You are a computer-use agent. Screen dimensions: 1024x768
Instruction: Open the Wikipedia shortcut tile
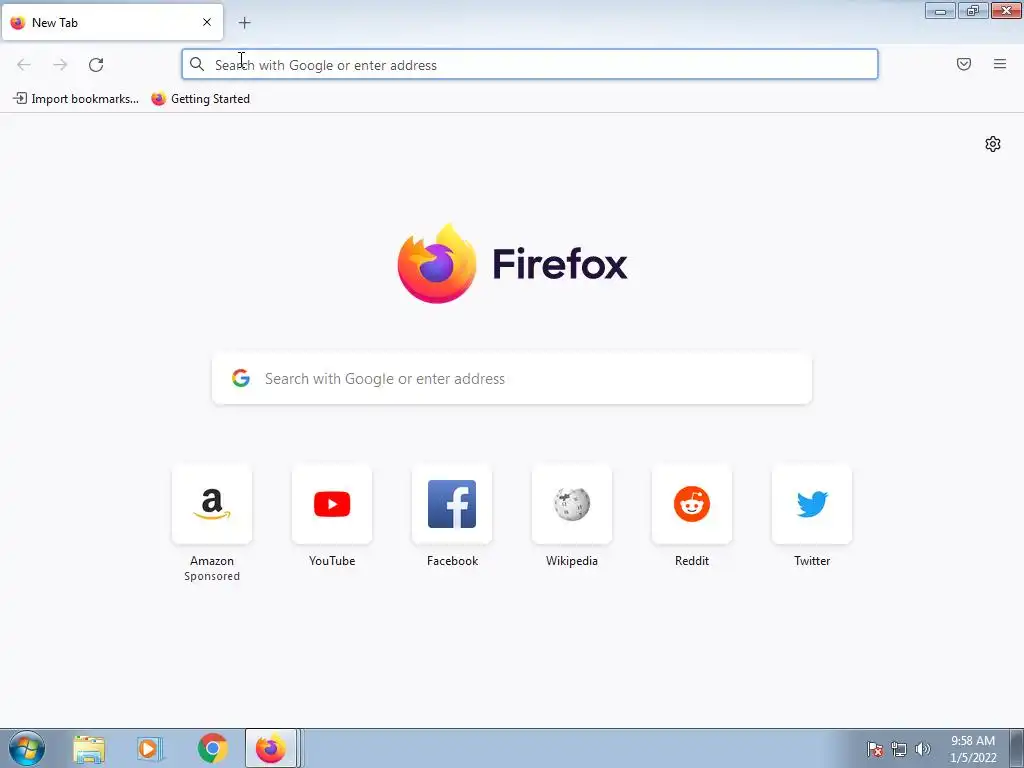coord(572,504)
